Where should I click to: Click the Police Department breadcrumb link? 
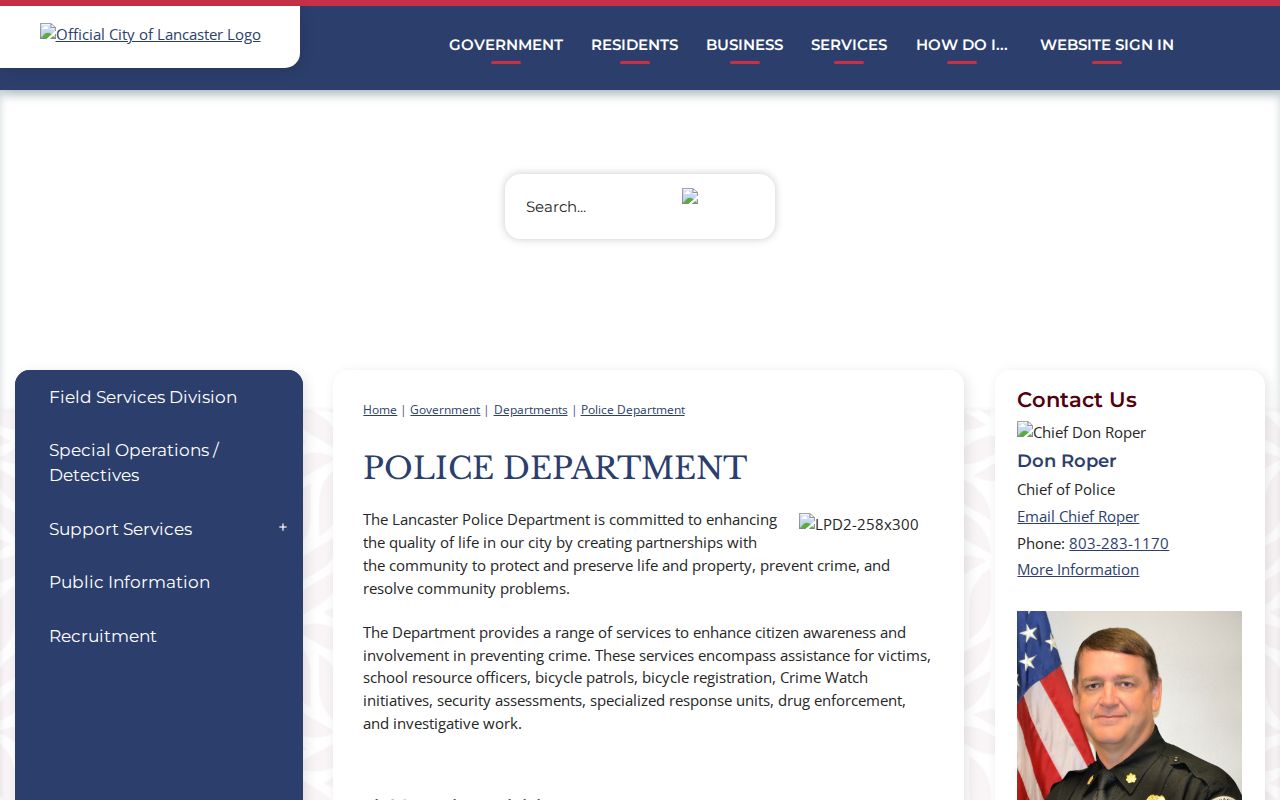633,410
